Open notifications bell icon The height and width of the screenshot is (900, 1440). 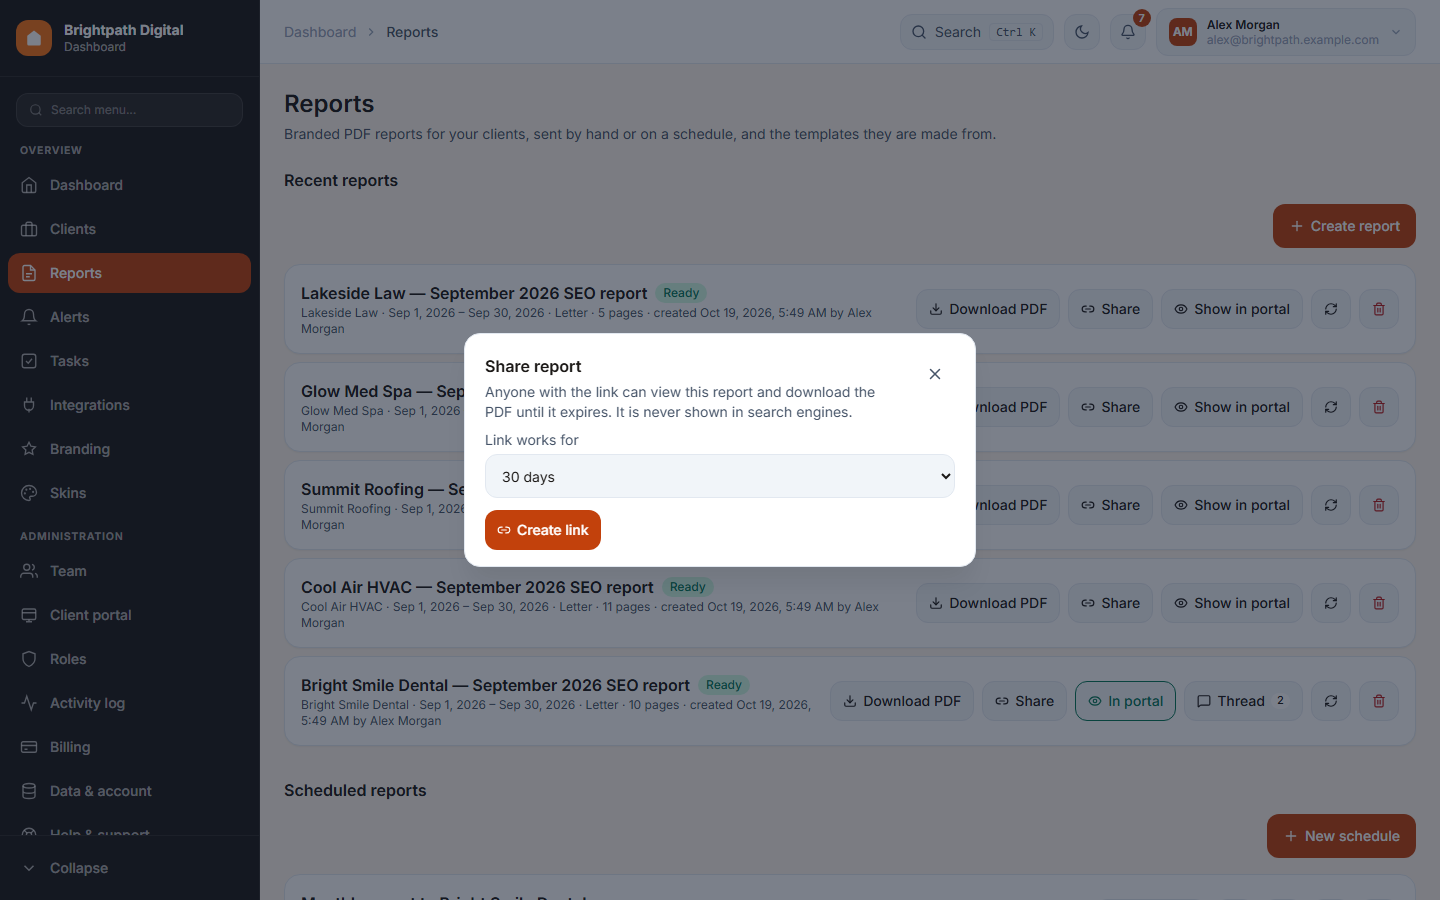[x=1128, y=32]
